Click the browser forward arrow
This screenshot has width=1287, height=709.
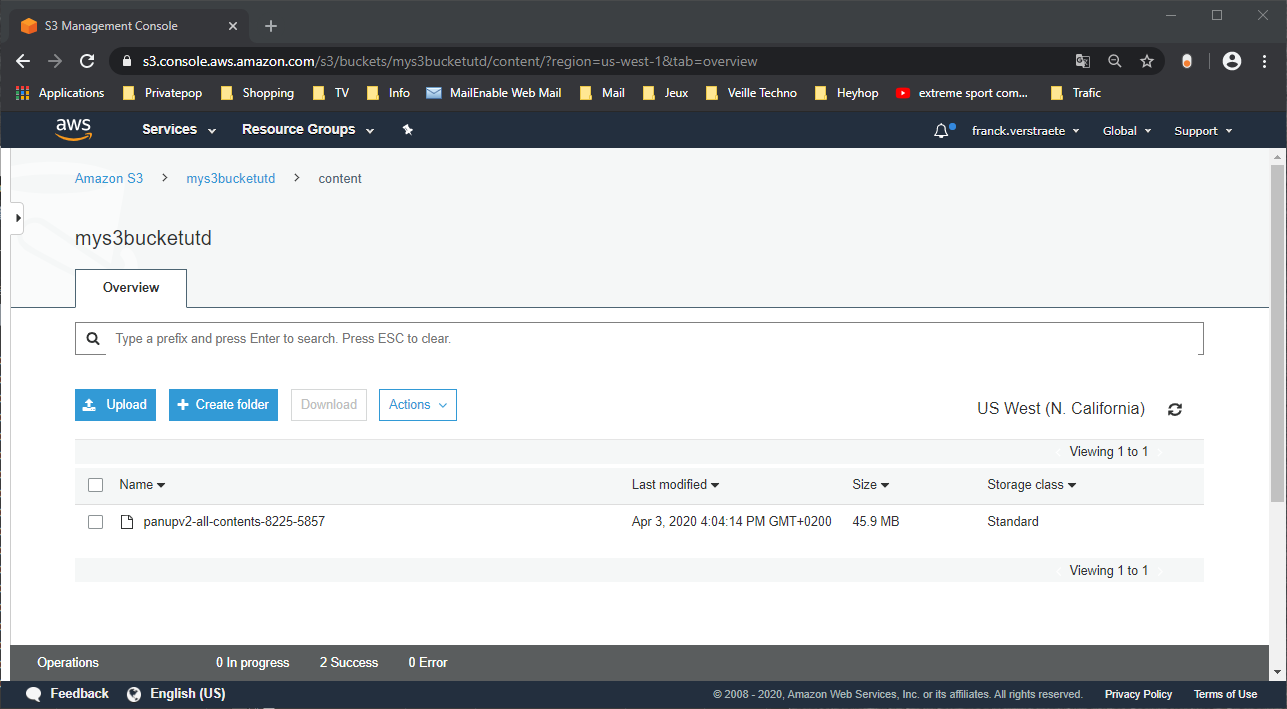click(55, 61)
